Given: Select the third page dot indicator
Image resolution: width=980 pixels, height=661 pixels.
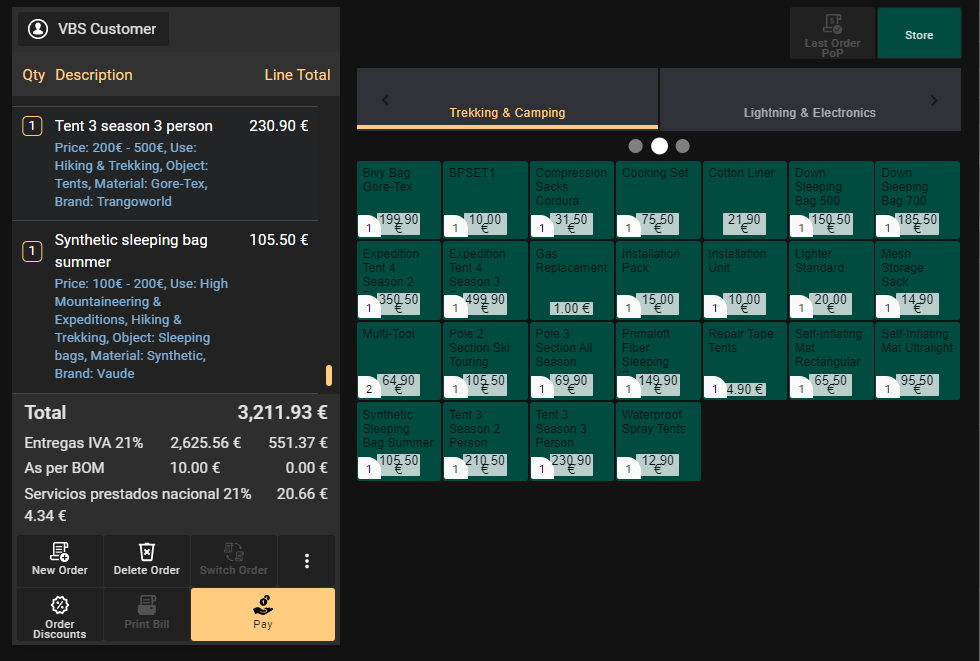Looking at the screenshot, I should point(683,146).
